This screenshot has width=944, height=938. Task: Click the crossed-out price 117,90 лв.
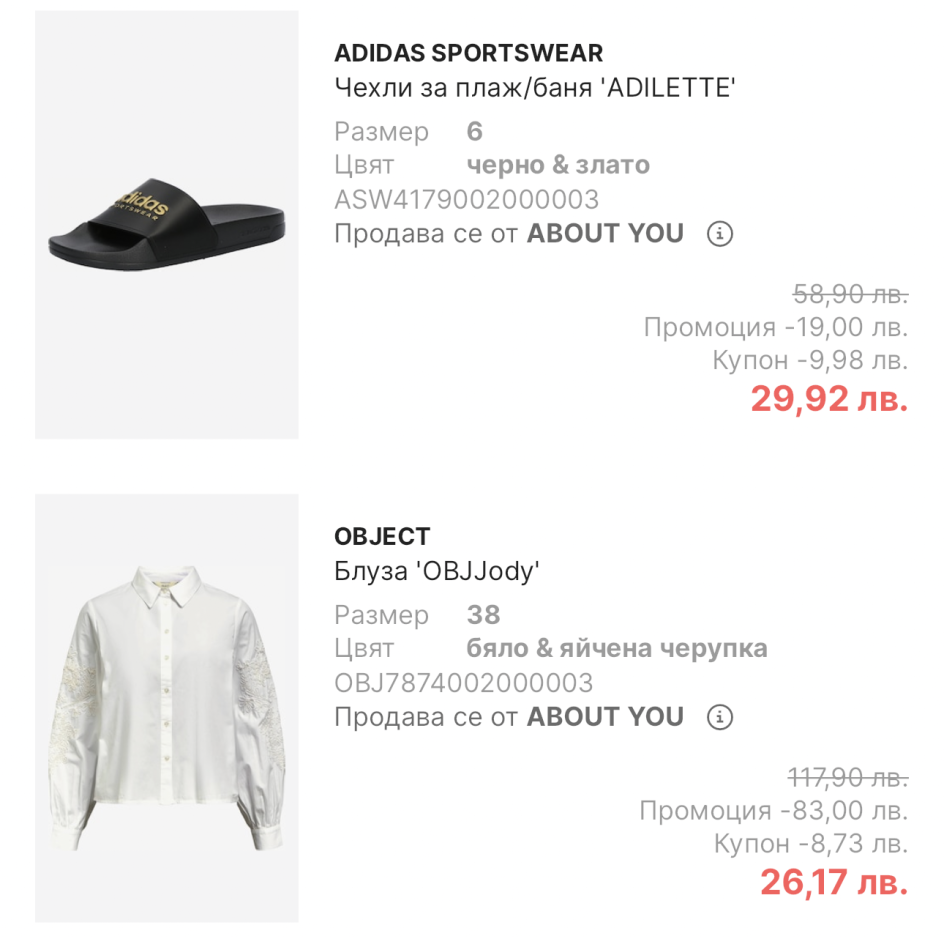point(848,777)
